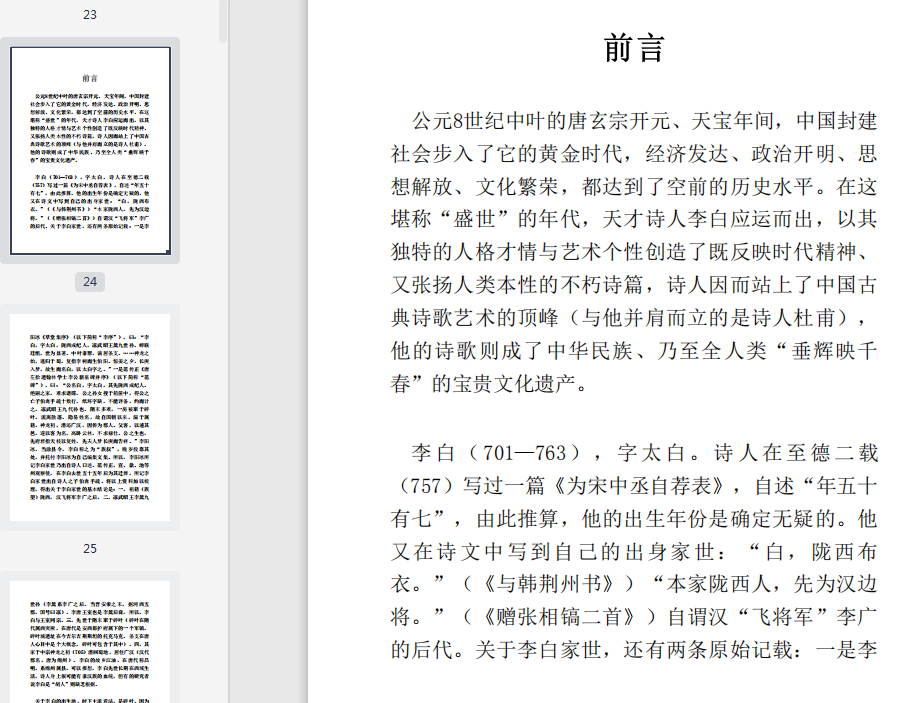Click the name 杜甫 in the first paragraph
901x703 pixels.
(x=814, y=318)
